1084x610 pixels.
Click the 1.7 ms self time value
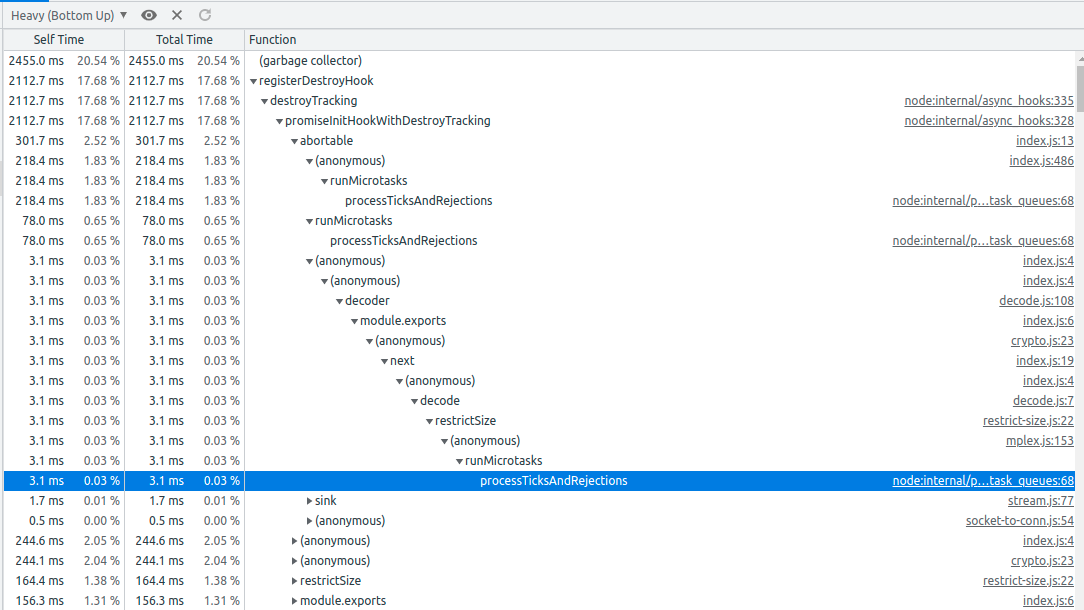pyautogui.click(x=46, y=501)
